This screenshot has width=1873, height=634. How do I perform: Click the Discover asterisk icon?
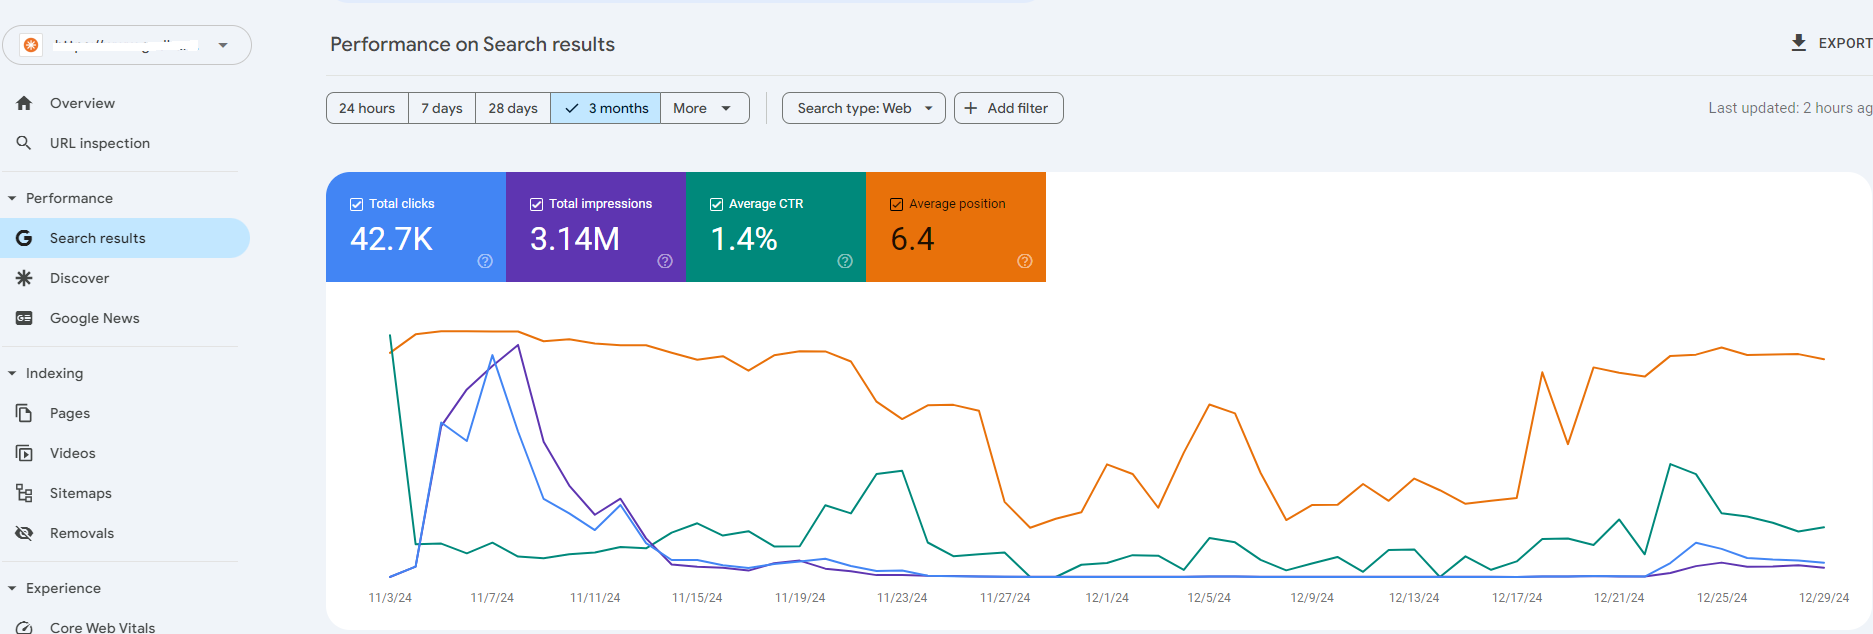(24, 278)
